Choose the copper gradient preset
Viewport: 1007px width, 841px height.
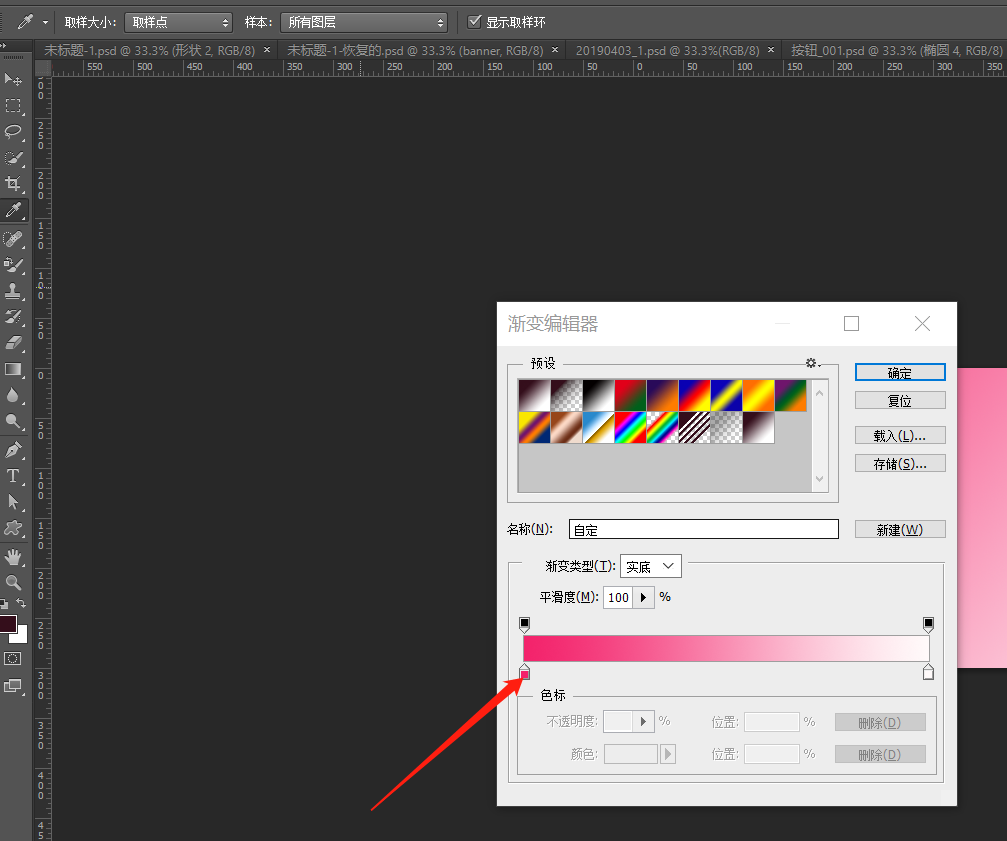click(x=566, y=428)
